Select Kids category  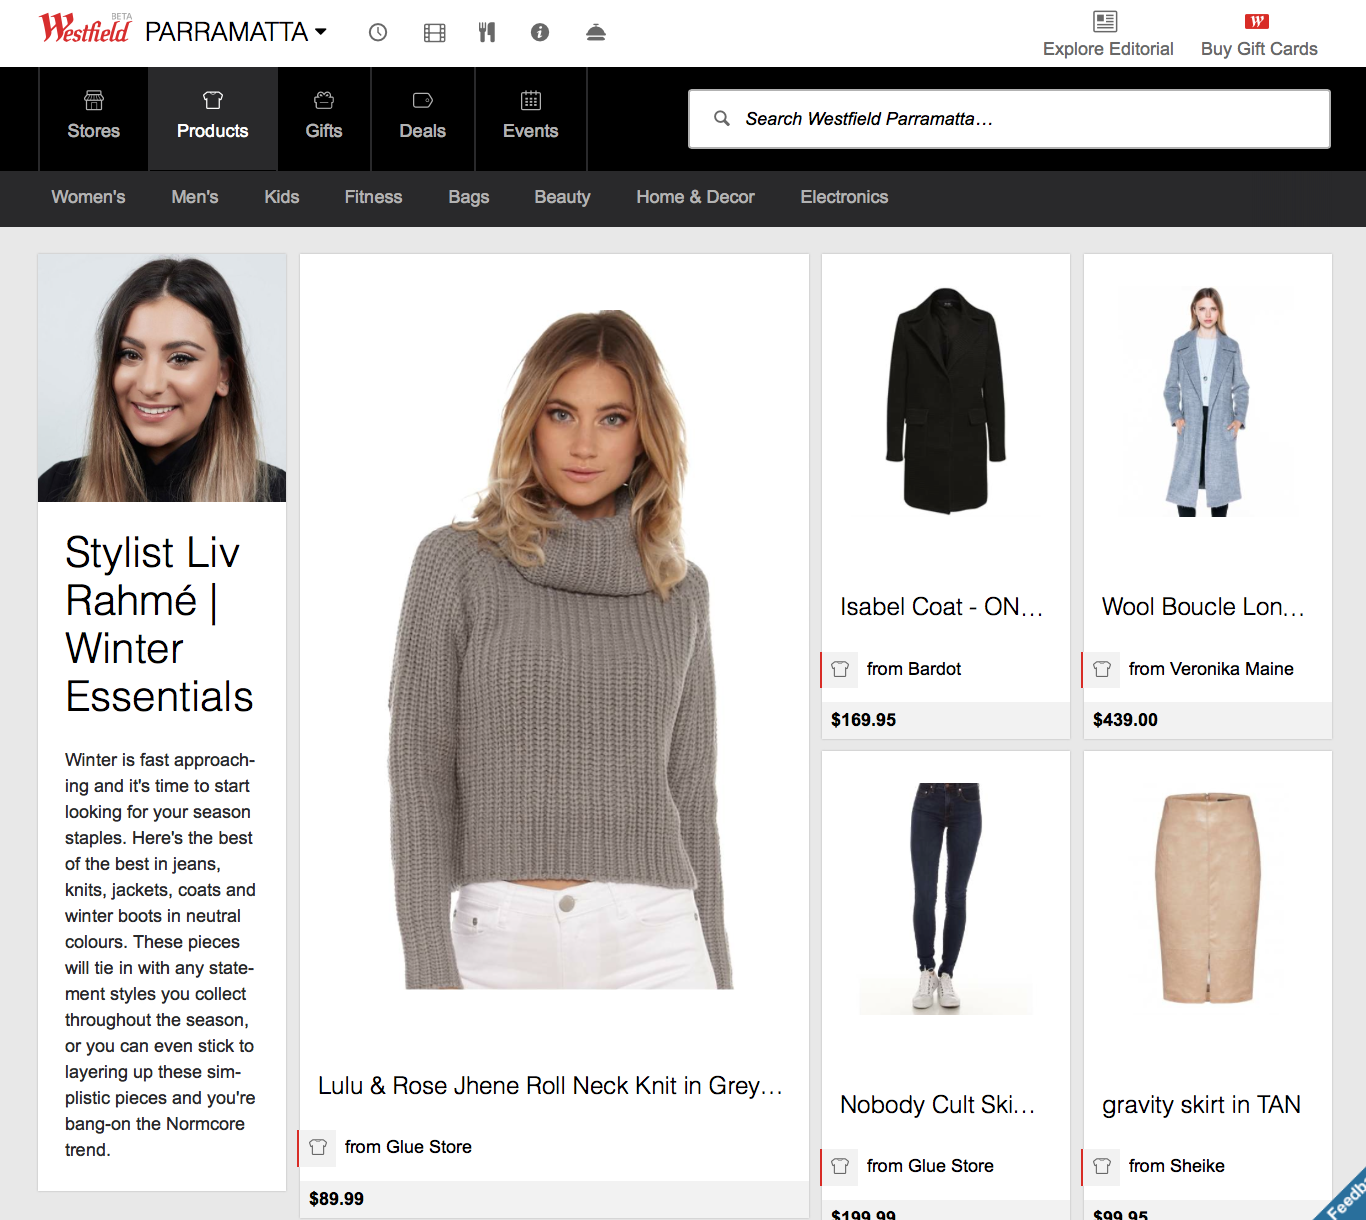(282, 197)
